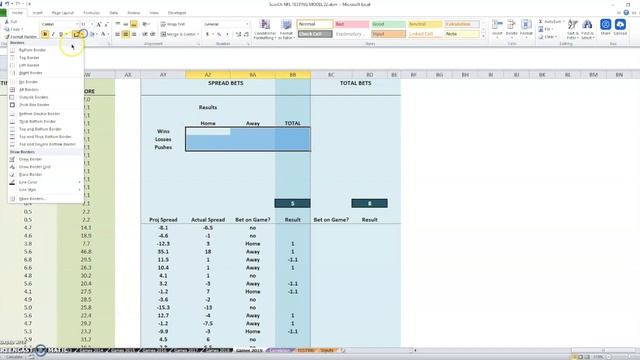Open the Clear dropdown in Editing group

pos(547,37)
